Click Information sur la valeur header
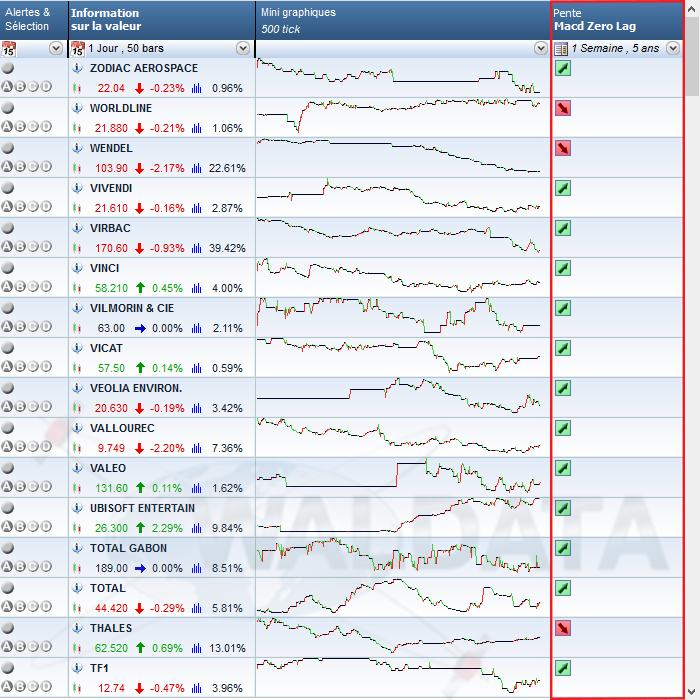The image size is (700, 700). tap(162, 20)
